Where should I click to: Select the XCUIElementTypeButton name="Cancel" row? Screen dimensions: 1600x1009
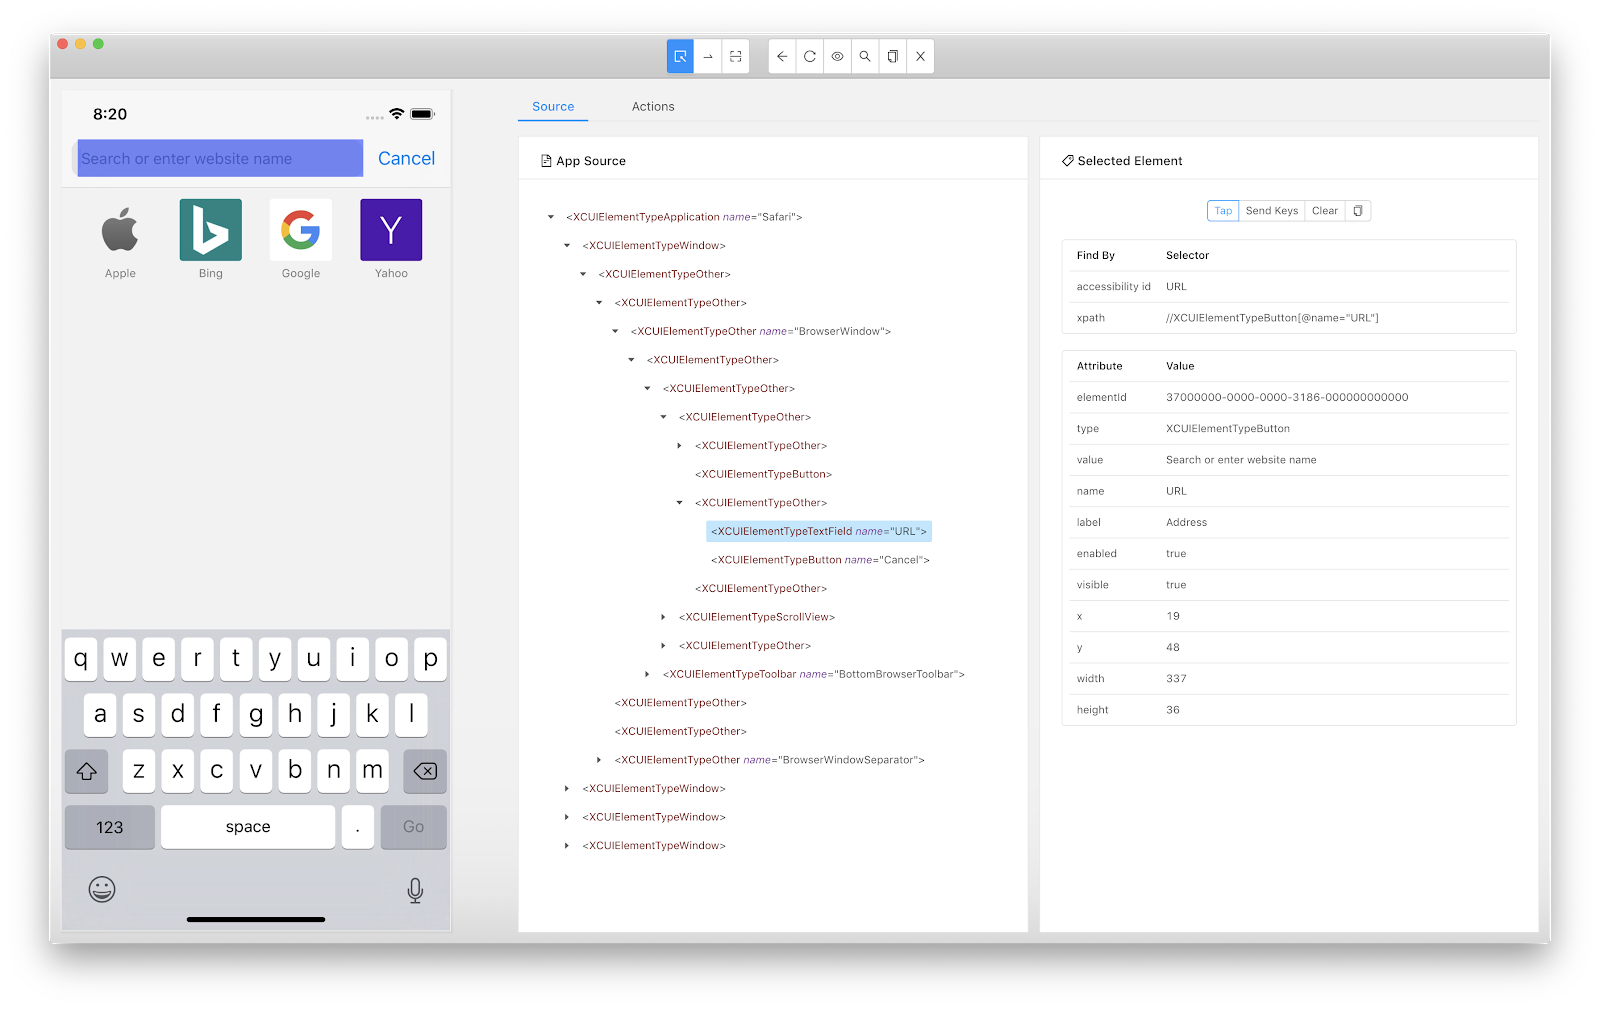pyautogui.click(x=820, y=560)
